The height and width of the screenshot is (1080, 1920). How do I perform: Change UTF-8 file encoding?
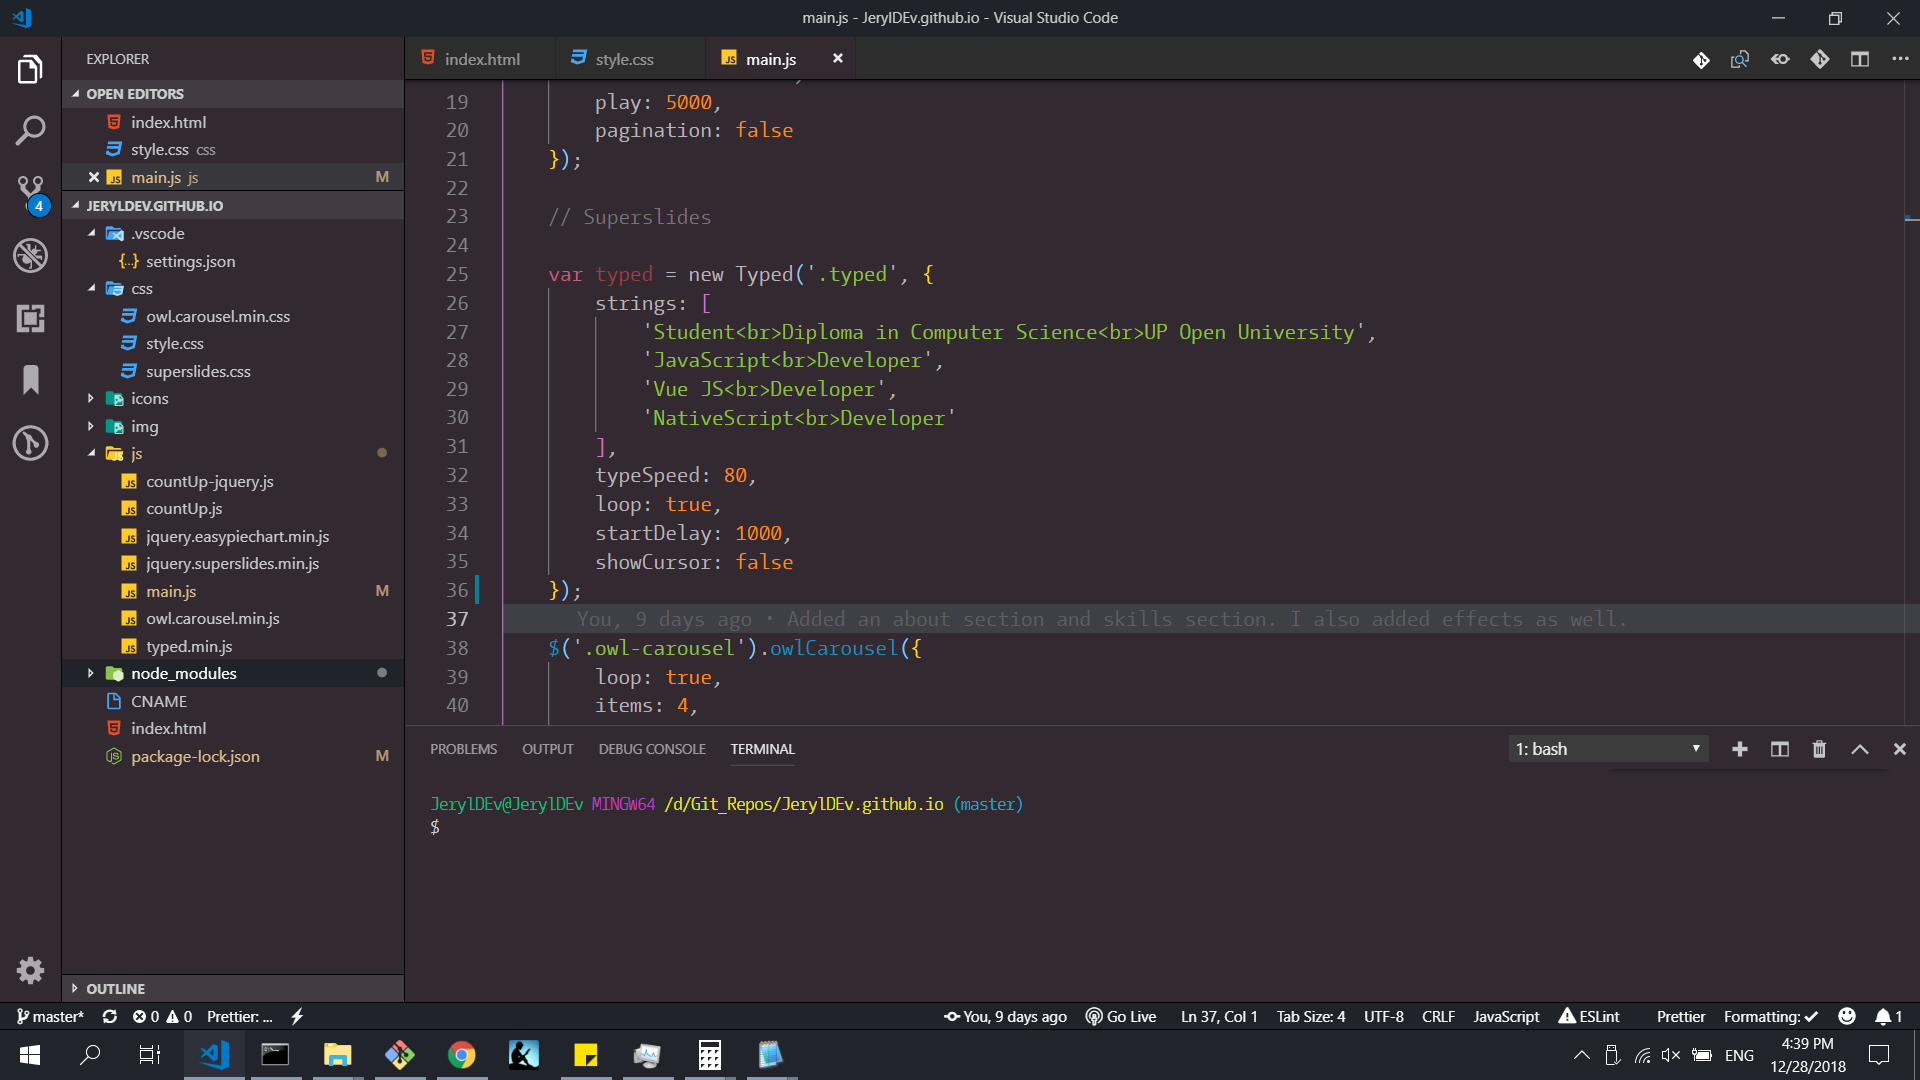(1384, 1016)
